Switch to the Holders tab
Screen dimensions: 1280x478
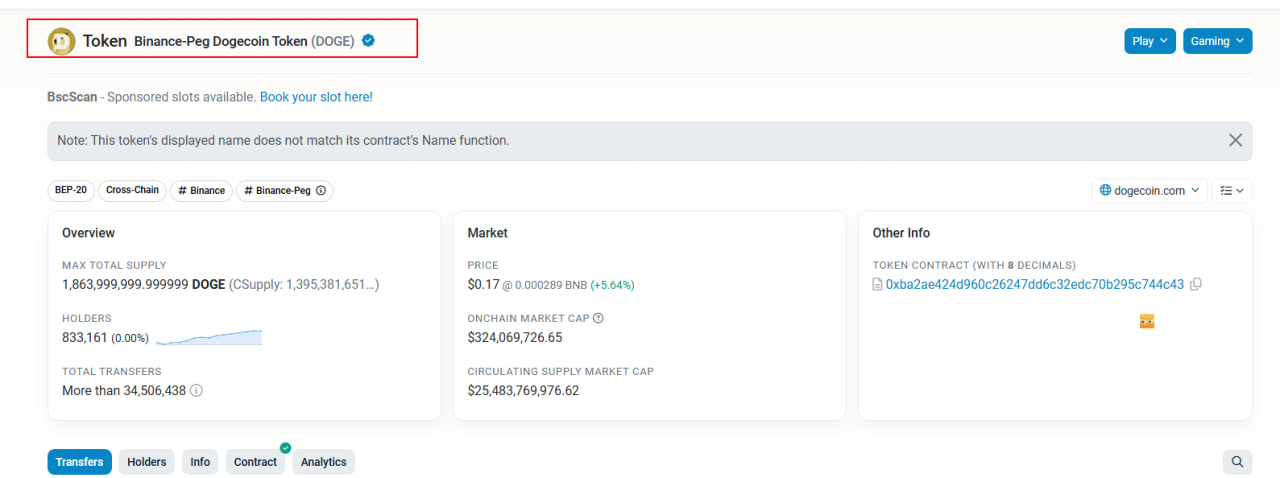(x=146, y=461)
